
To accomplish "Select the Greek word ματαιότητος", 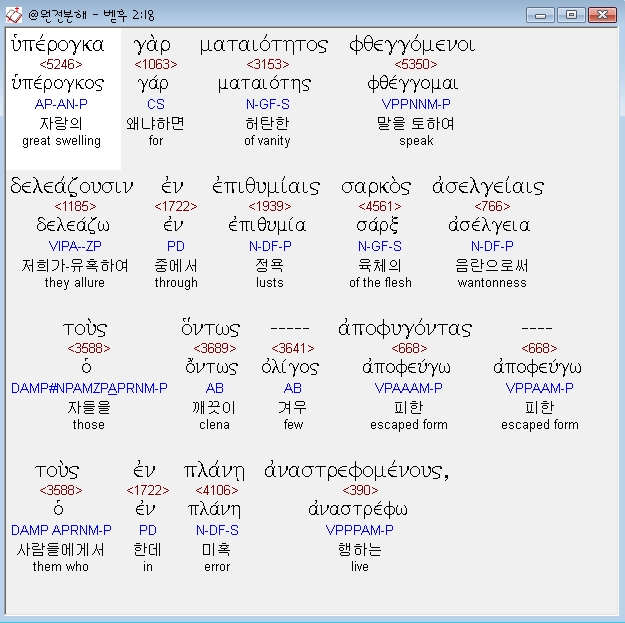I will coord(263,45).
